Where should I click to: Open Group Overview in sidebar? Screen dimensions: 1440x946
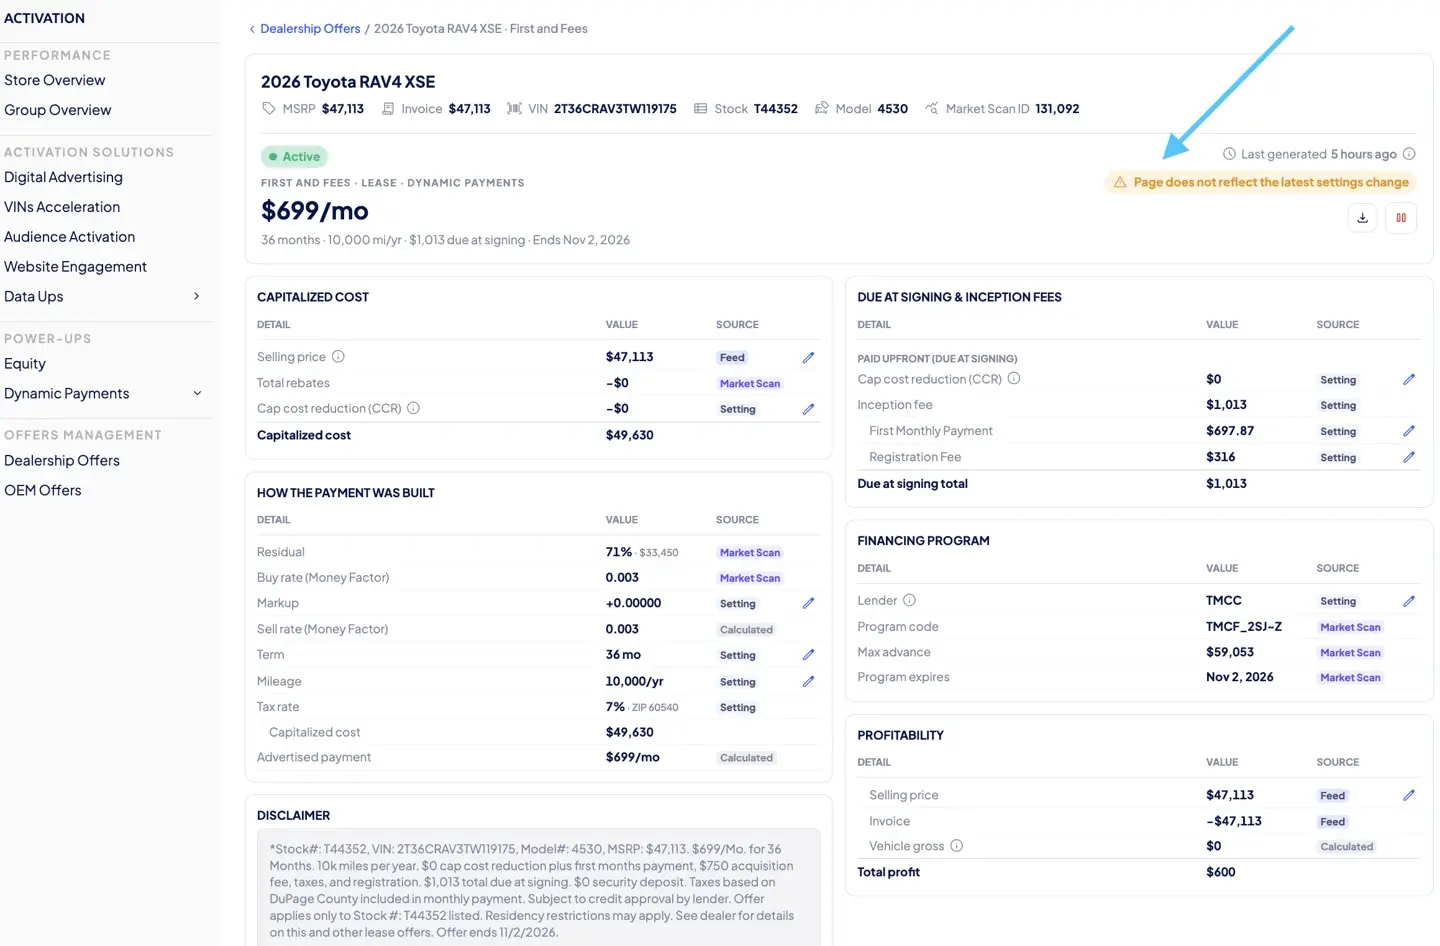coord(58,110)
